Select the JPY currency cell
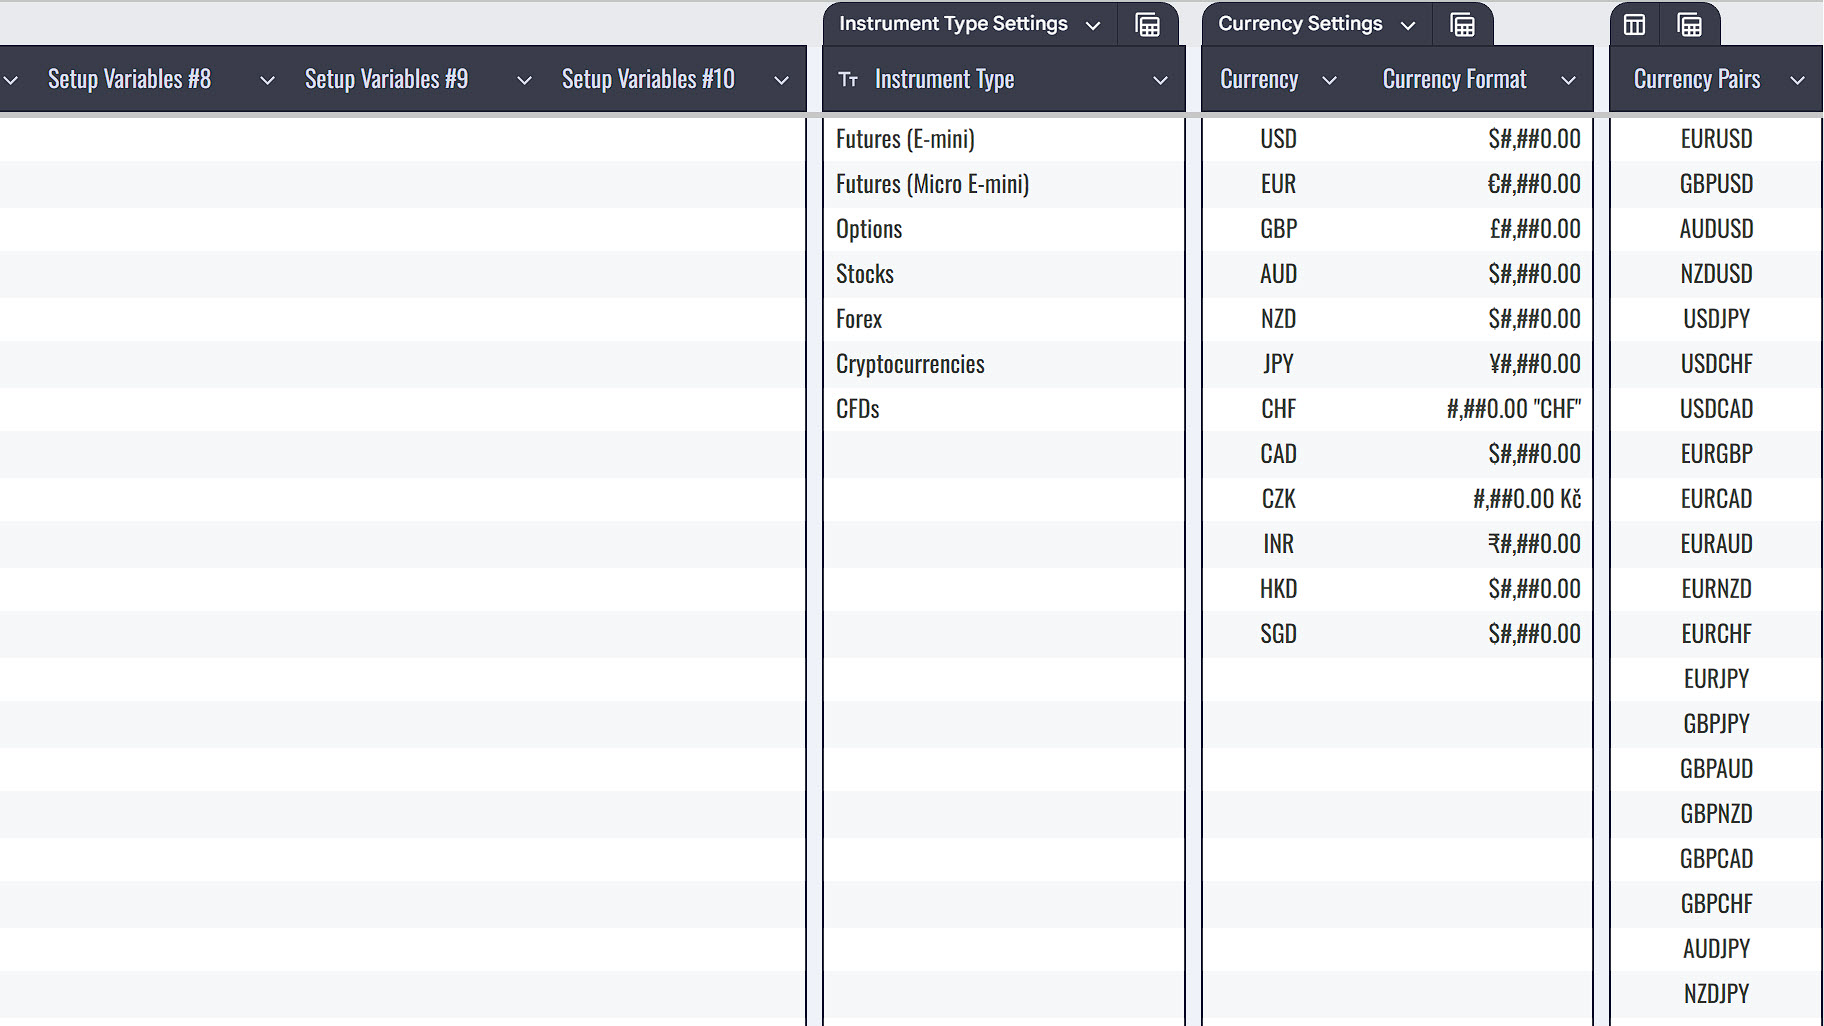Image resolution: width=1824 pixels, height=1026 pixels. (1278, 364)
